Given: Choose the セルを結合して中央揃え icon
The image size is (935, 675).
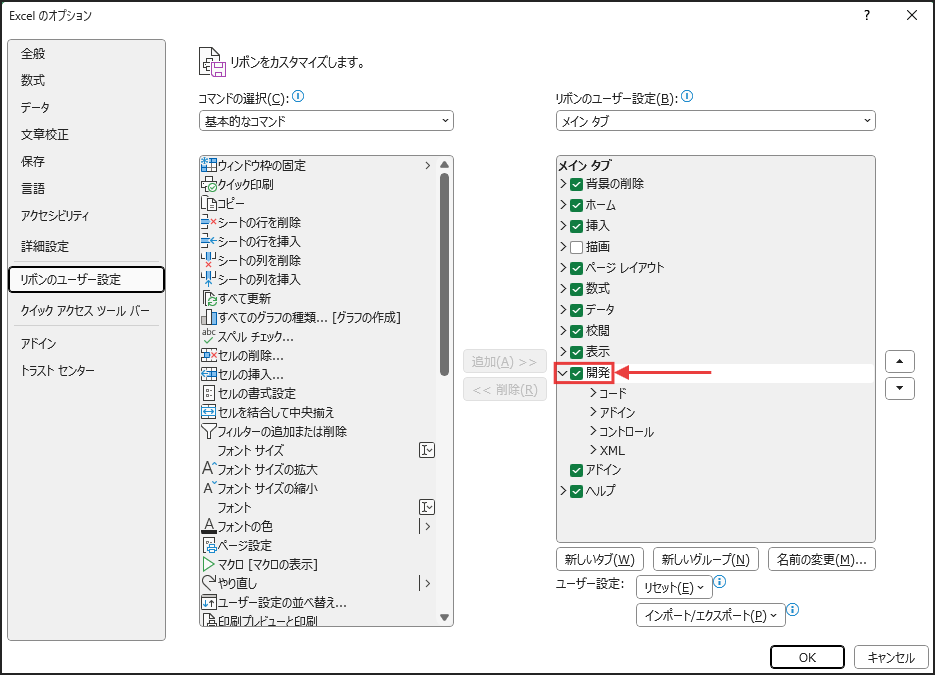Looking at the screenshot, I should click(x=209, y=412).
